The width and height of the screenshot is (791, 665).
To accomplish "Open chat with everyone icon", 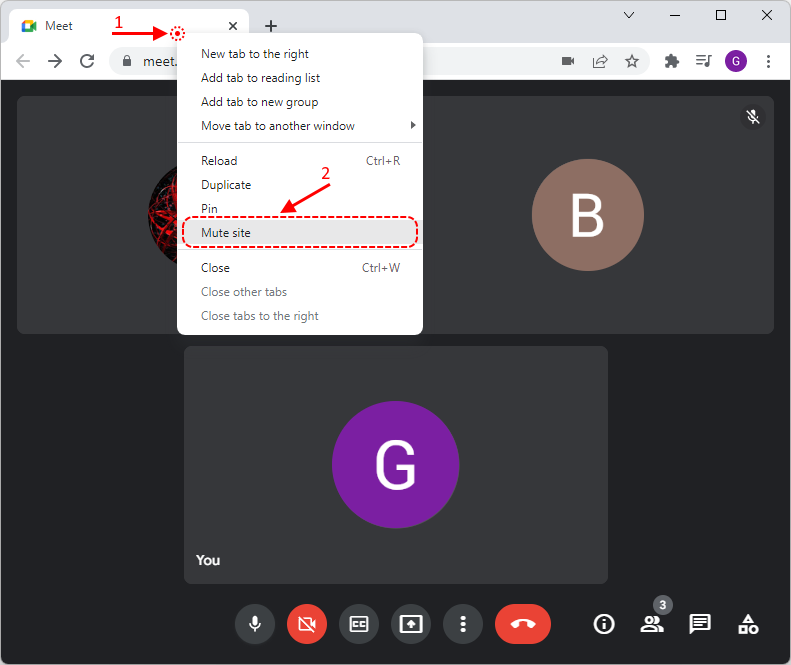I will pos(700,624).
